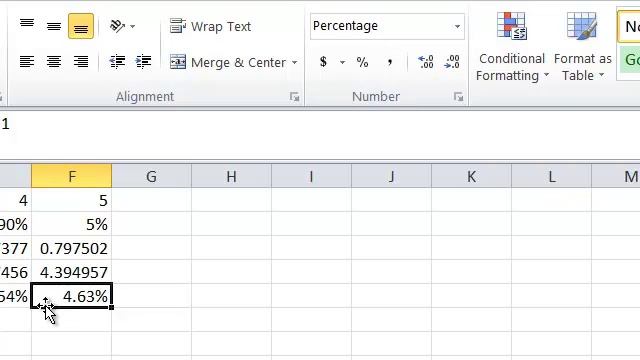Expand Merge & Center options arrow
640x360 pixels.
[x=295, y=62]
